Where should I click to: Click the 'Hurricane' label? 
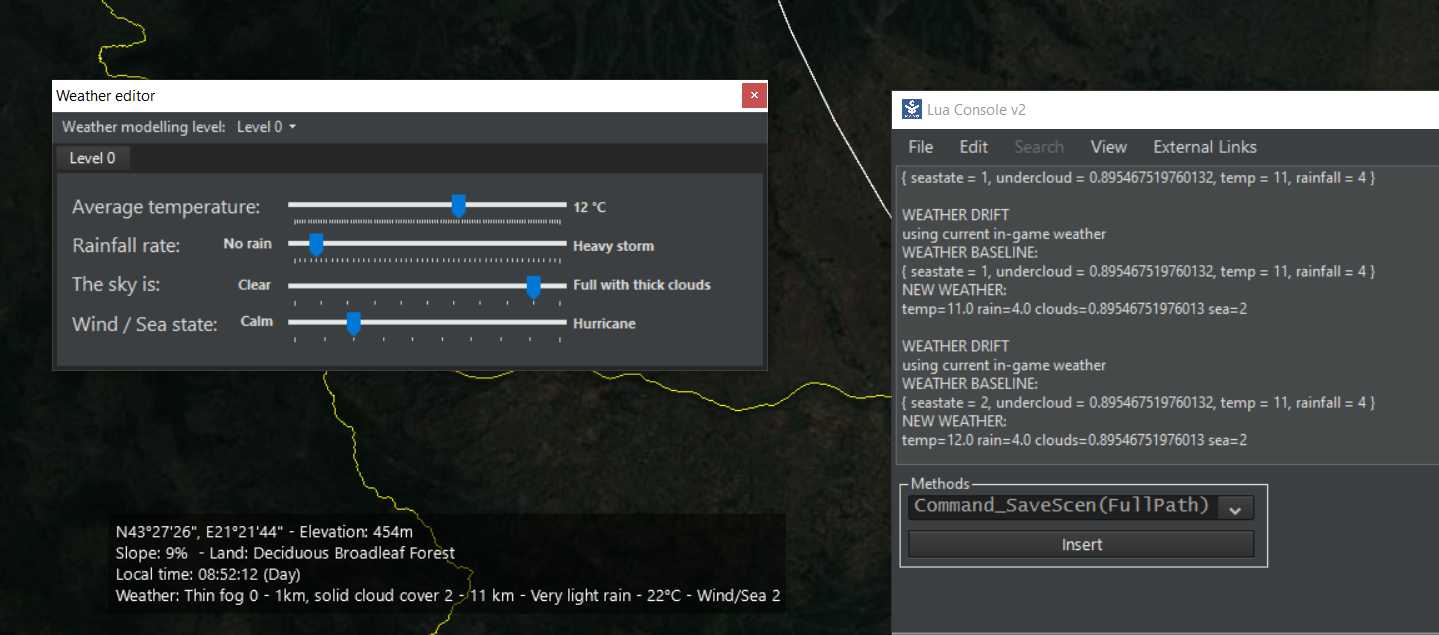(x=604, y=324)
